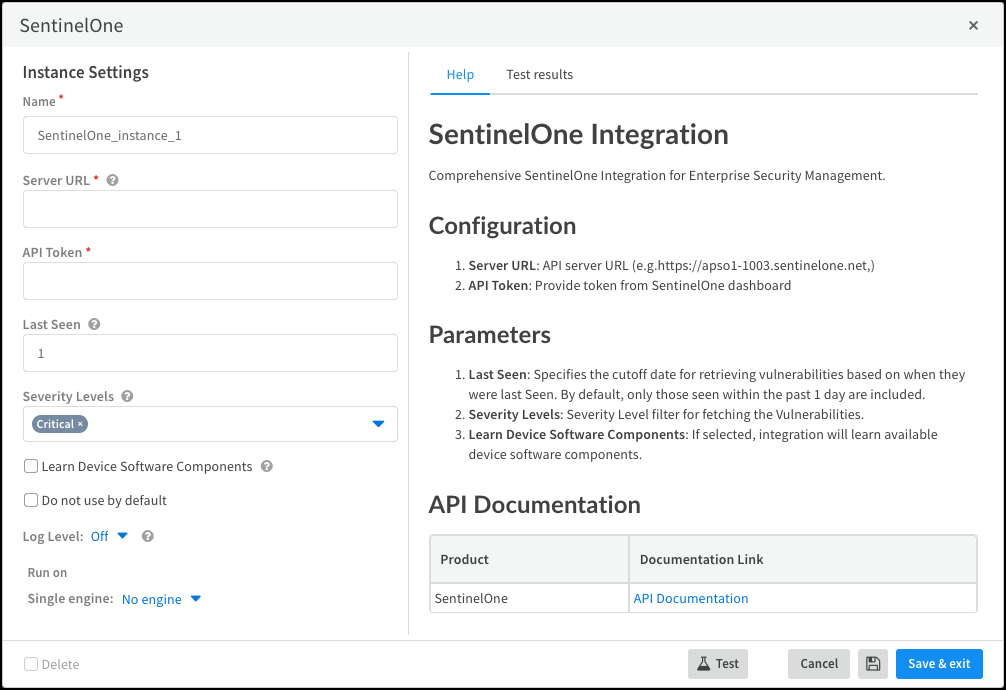The image size is (1006, 690).
Task: Click the Test button with flask icon
Action: 717,664
